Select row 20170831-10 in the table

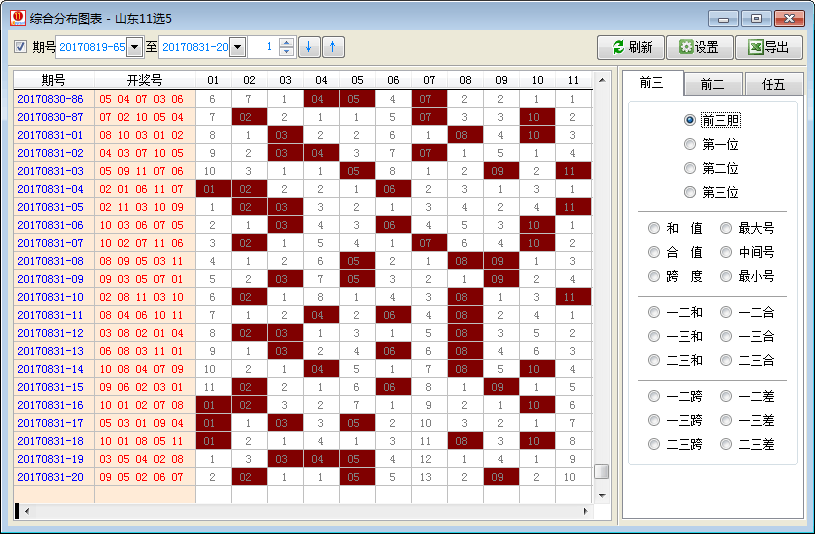[x=50, y=297]
